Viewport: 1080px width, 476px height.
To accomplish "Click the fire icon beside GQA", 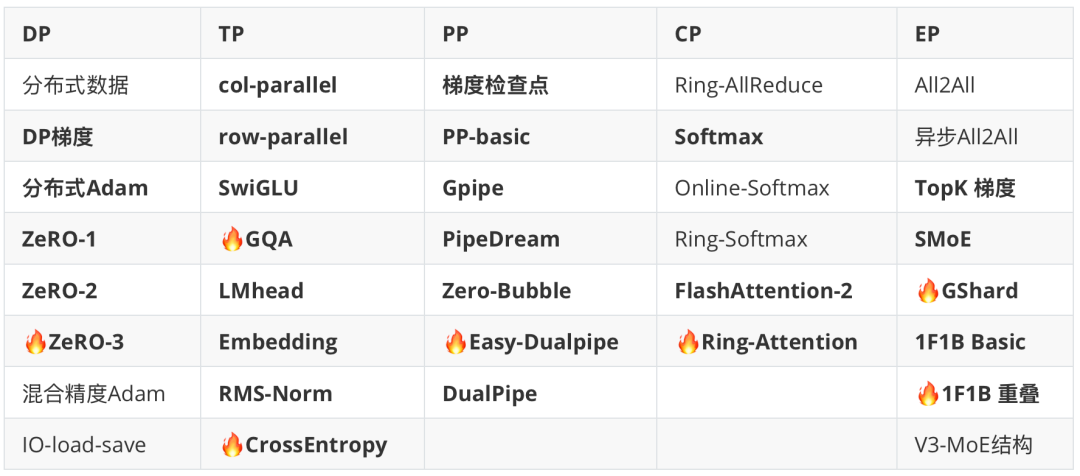I will pos(231,240).
